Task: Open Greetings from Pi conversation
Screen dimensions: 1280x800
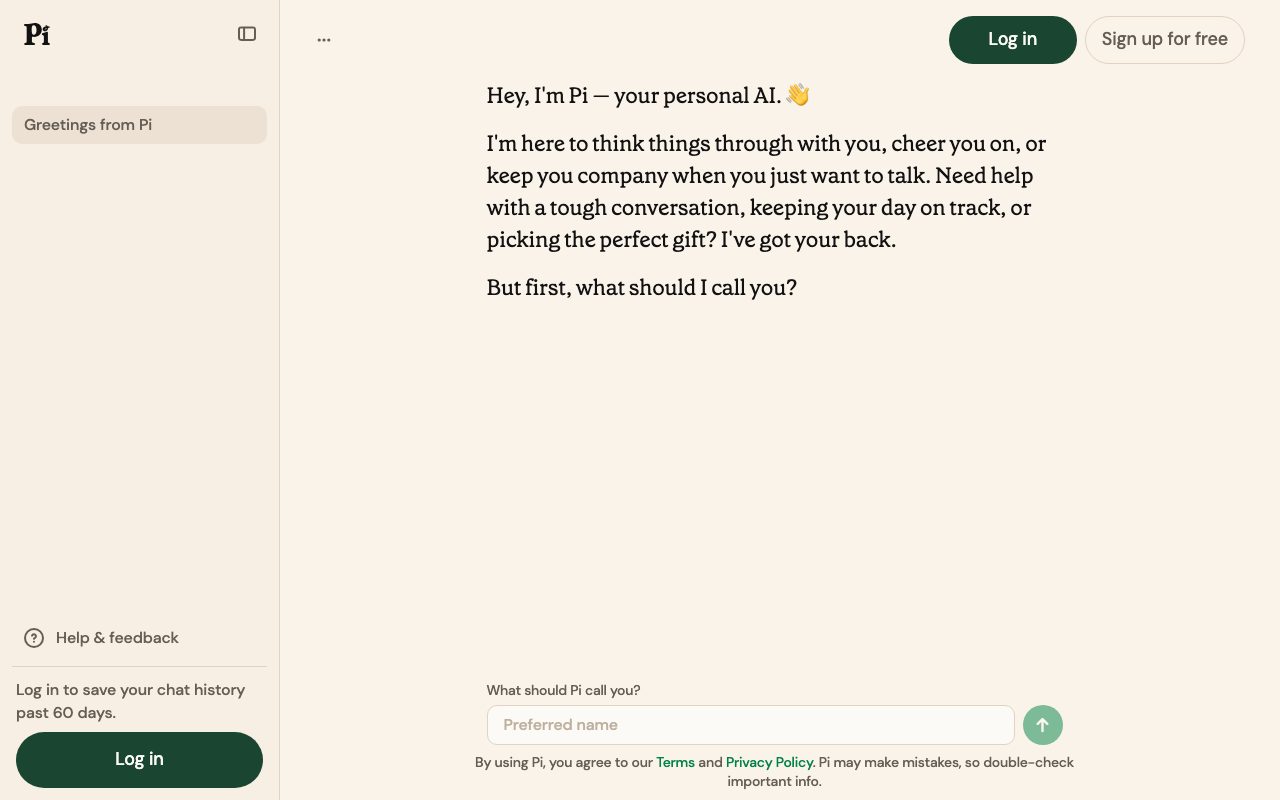Action: [139, 125]
